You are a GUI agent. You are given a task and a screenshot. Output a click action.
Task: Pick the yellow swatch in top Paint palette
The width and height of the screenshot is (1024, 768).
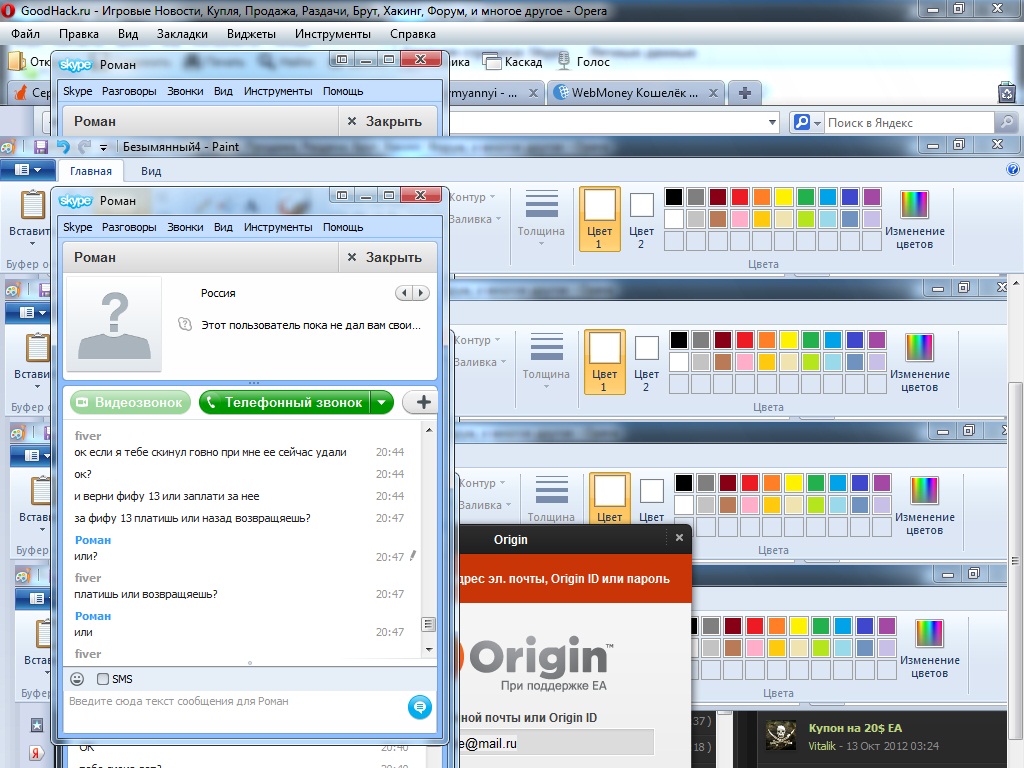pos(784,197)
